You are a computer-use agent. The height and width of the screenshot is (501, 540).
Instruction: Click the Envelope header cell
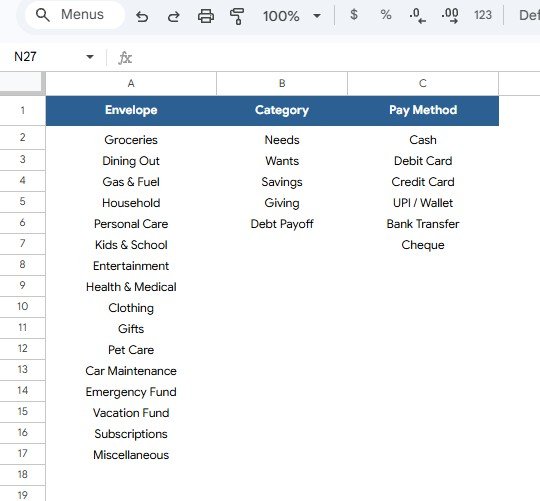pyautogui.click(x=131, y=111)
